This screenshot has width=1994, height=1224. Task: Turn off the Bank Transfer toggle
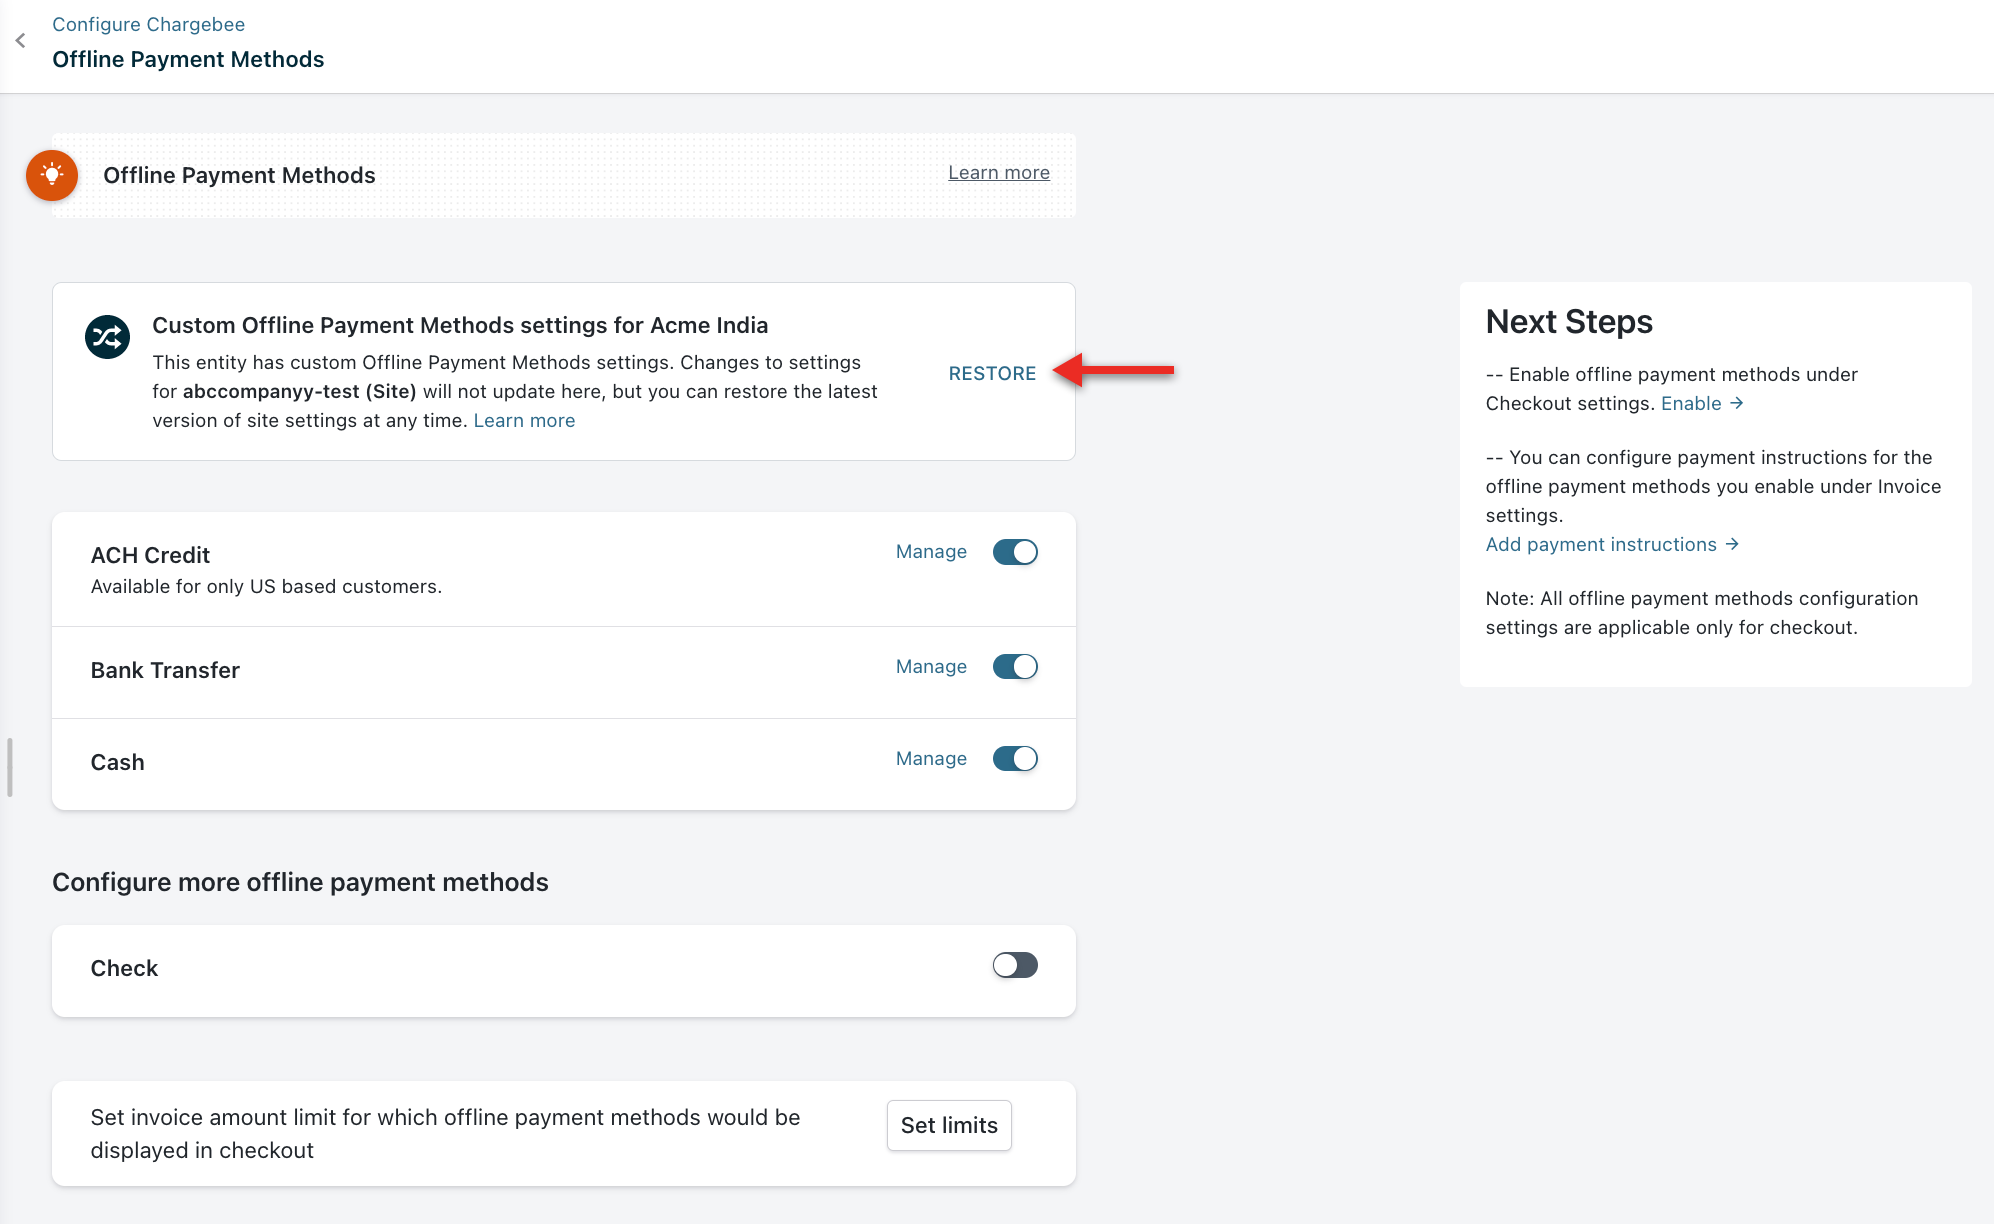point(1015,667)
